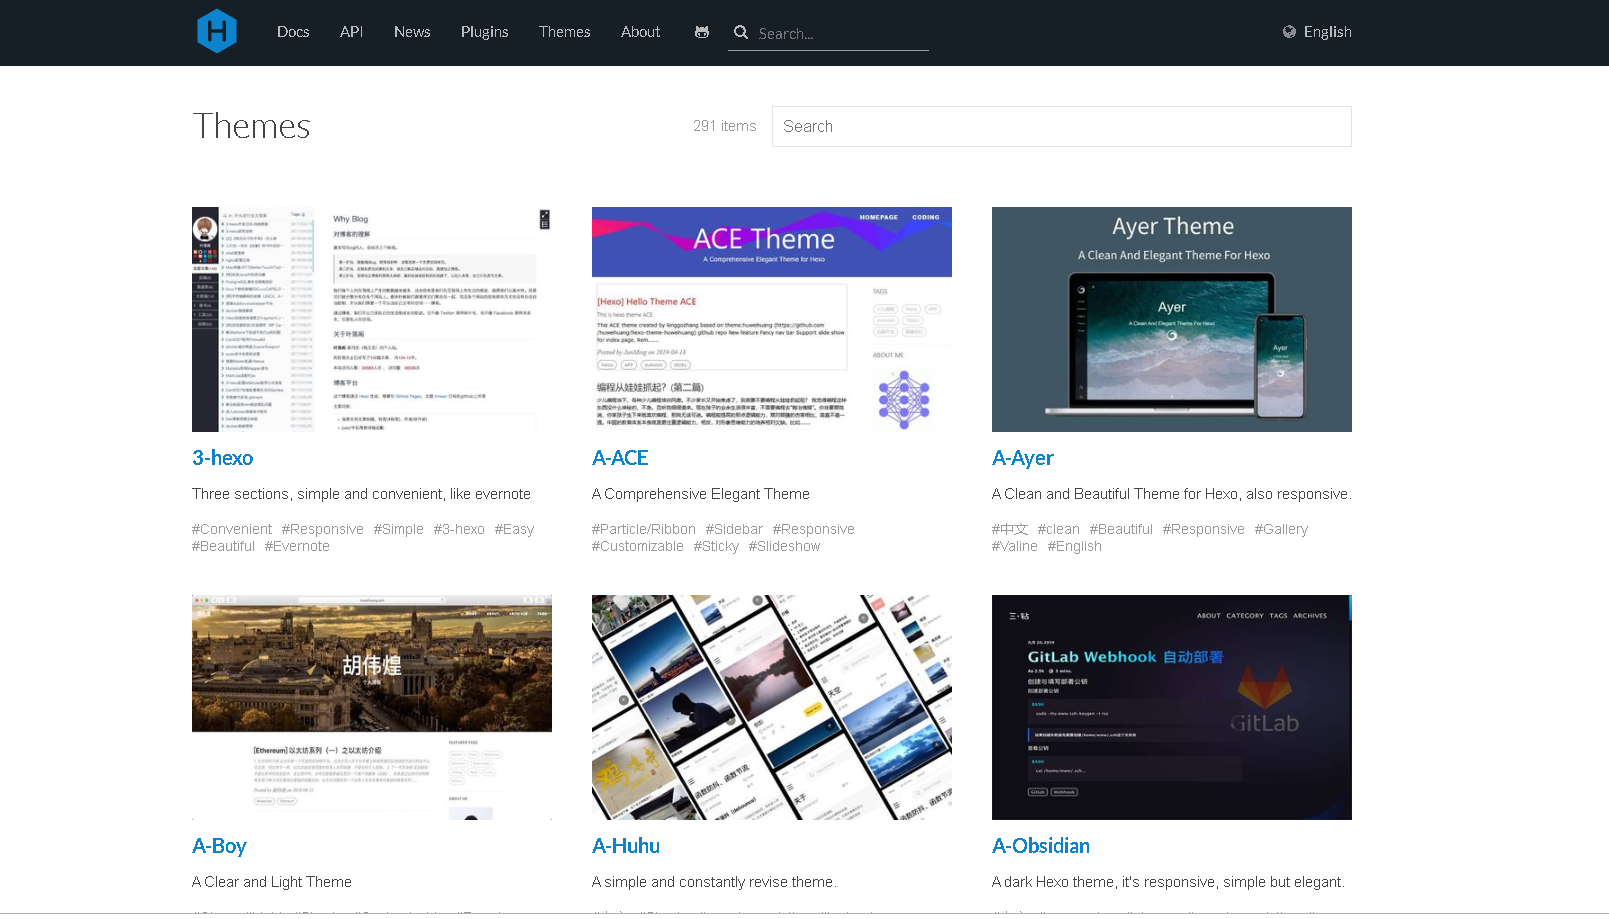Image resolution: width=1609 pixels, height=919 pixels.
Task: Click the A-Huhu title link
Action: 626,846
